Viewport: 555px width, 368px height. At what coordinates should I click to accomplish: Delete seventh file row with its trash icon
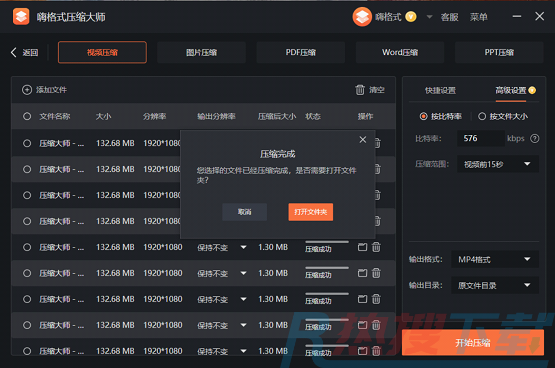click(376, 299)
